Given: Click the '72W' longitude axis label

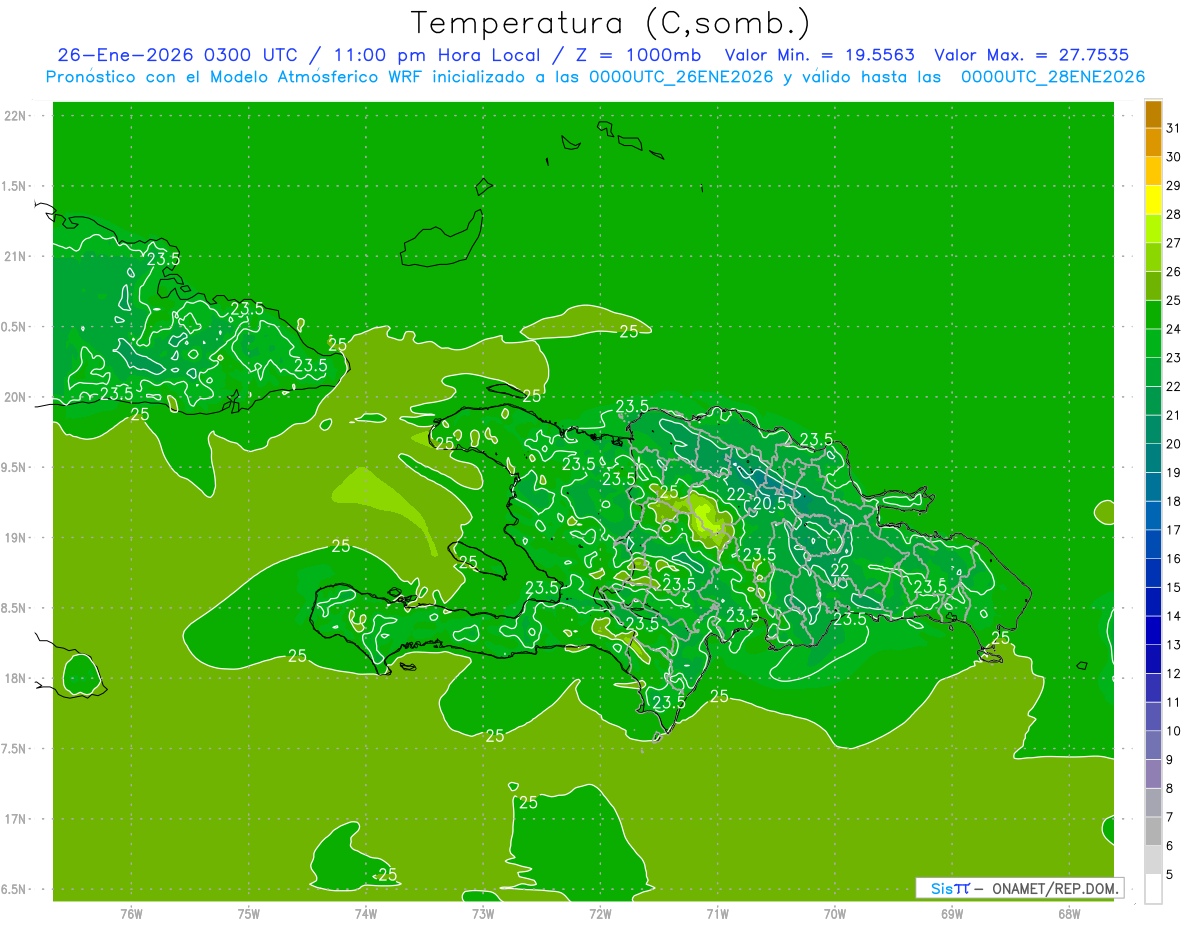Looking at the screenshot, I should tap(600, 914).
